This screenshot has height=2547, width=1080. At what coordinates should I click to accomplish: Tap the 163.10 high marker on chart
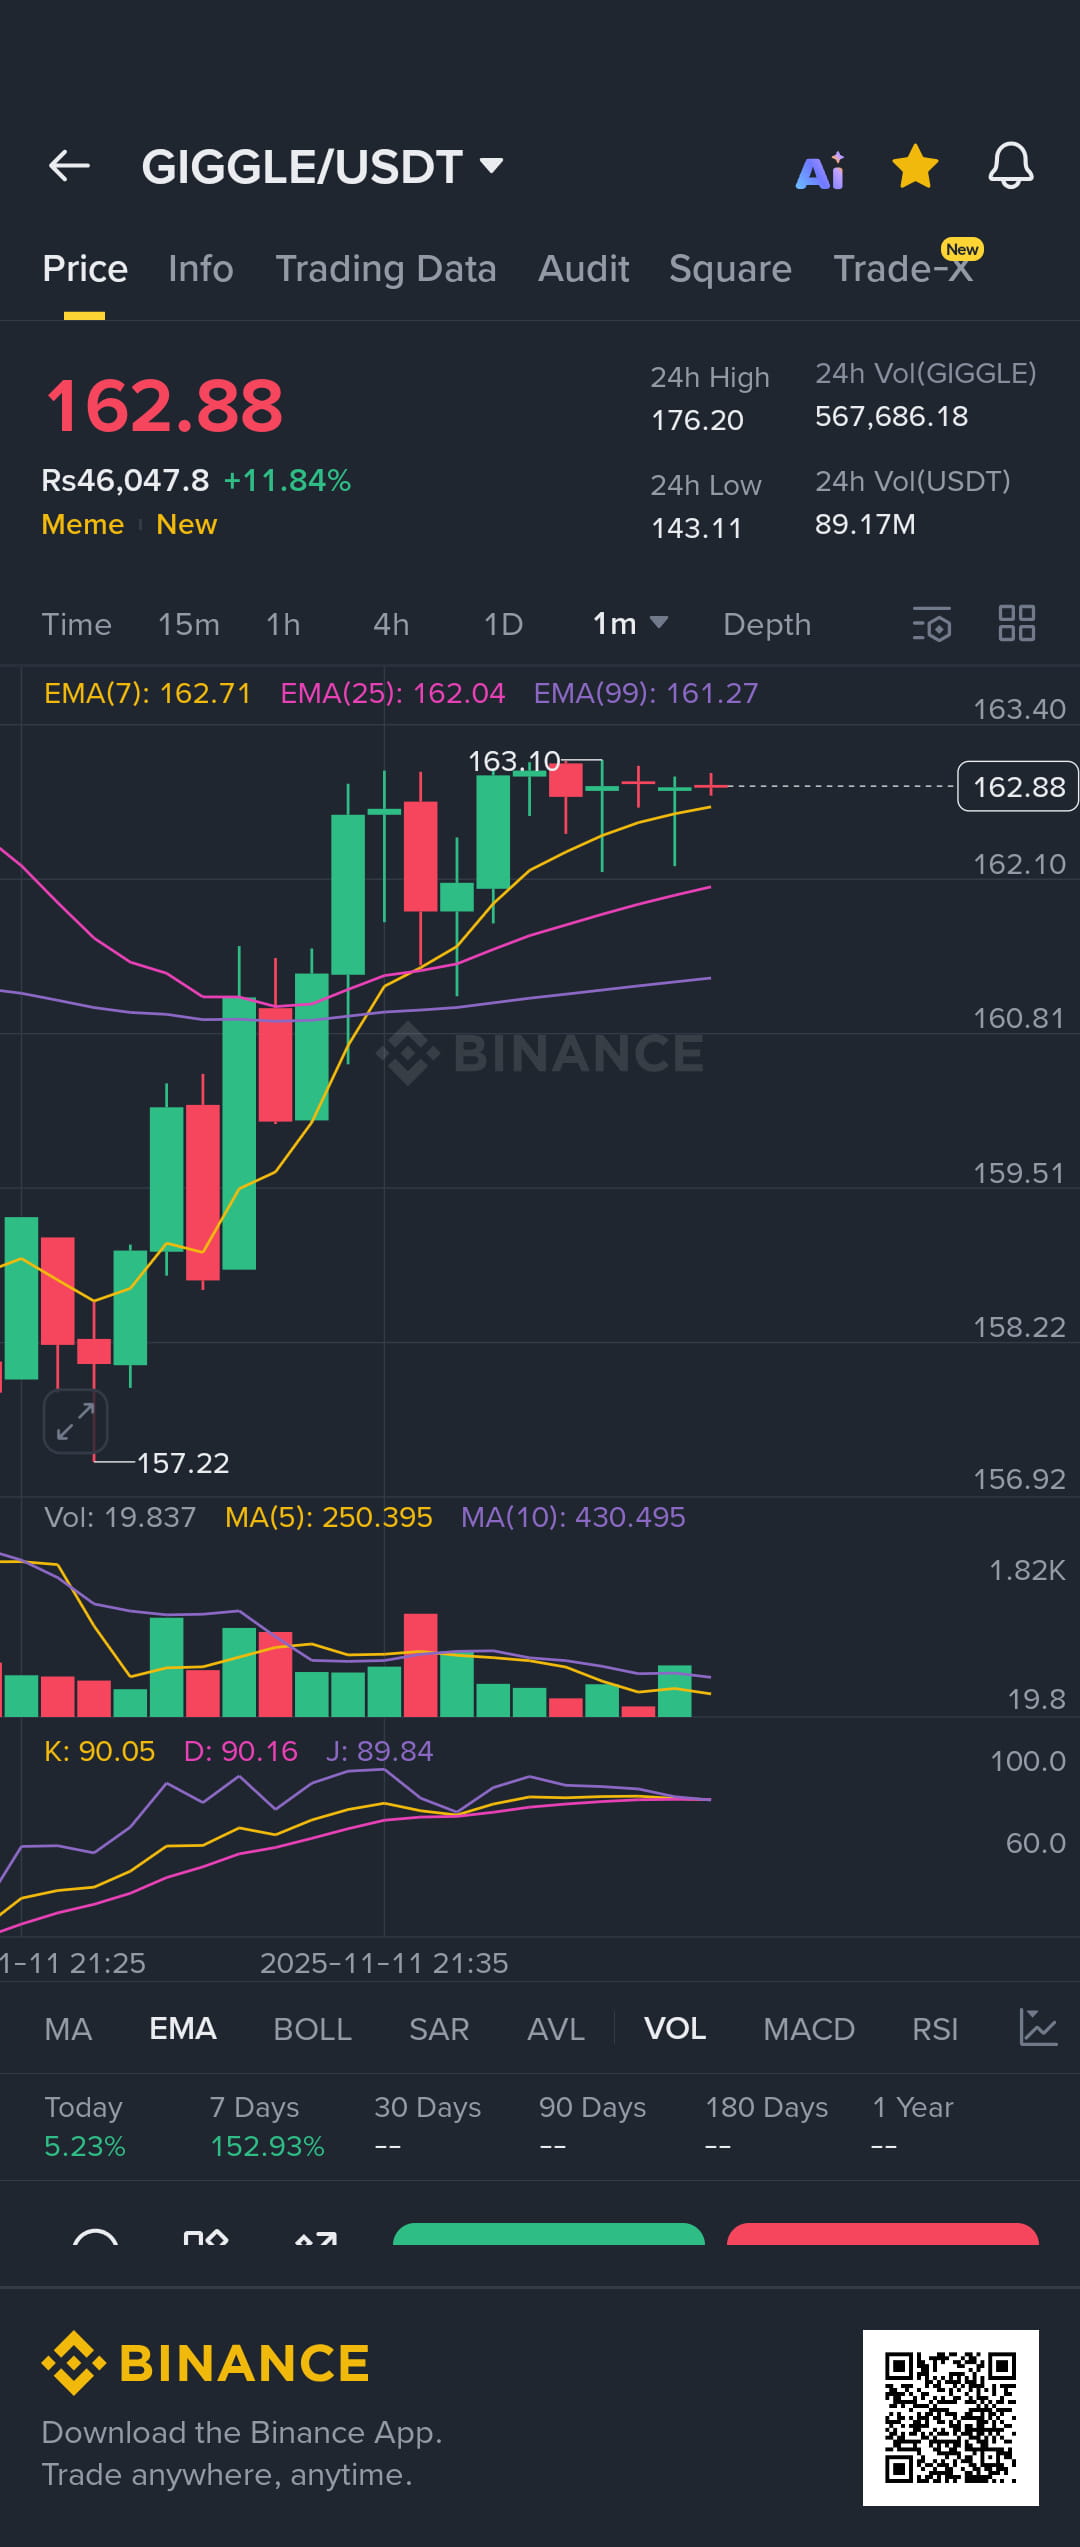pyautogui.click(x=514, y=761)
